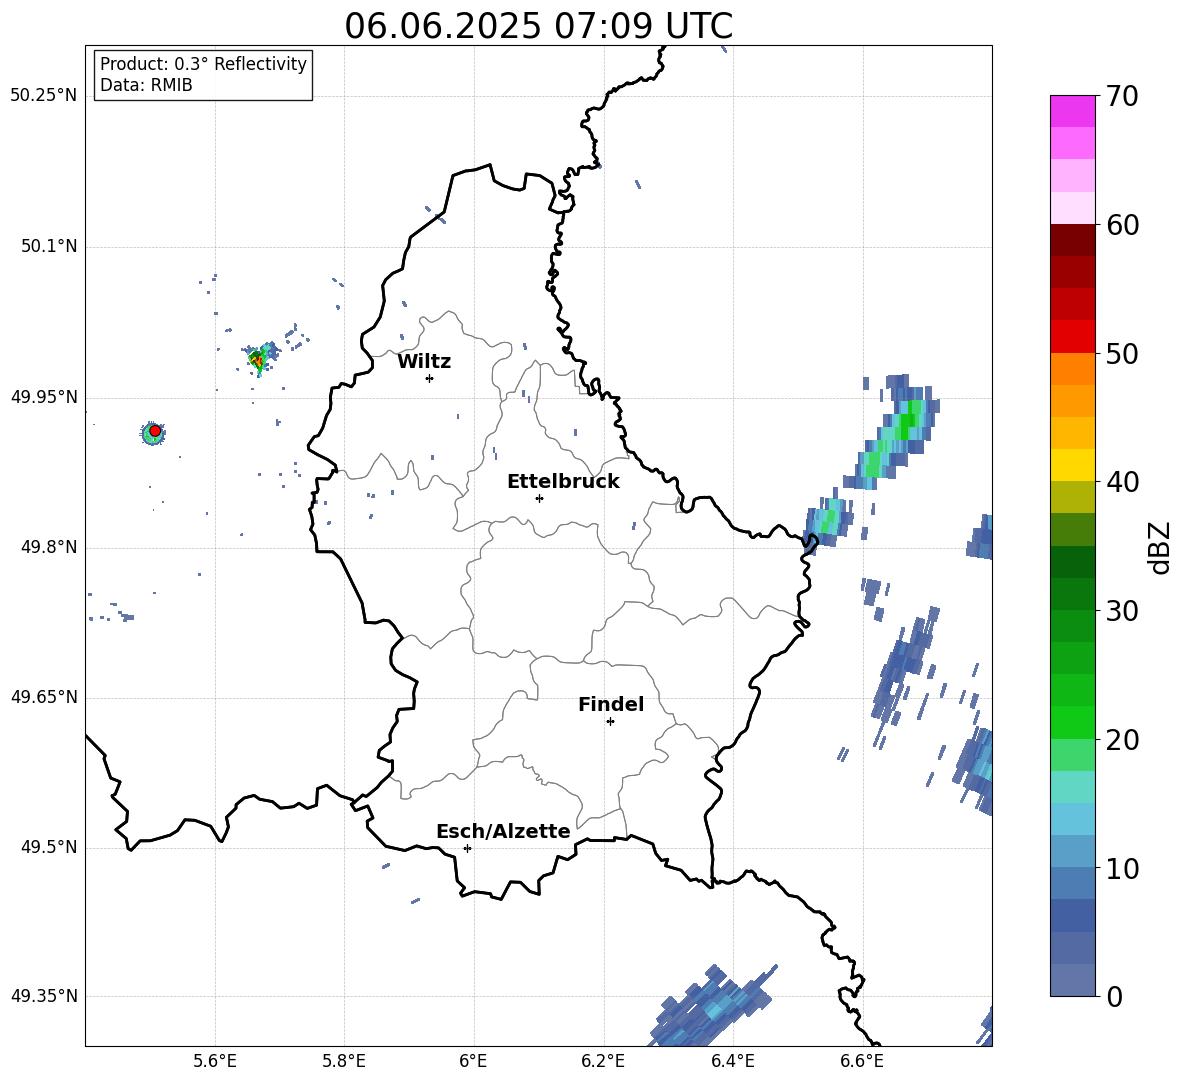Image resolution: width=1184 pixels, height=1081 pixels.
Task: Click the dark red colorbar segment below 60
Action: (1072, 240)
